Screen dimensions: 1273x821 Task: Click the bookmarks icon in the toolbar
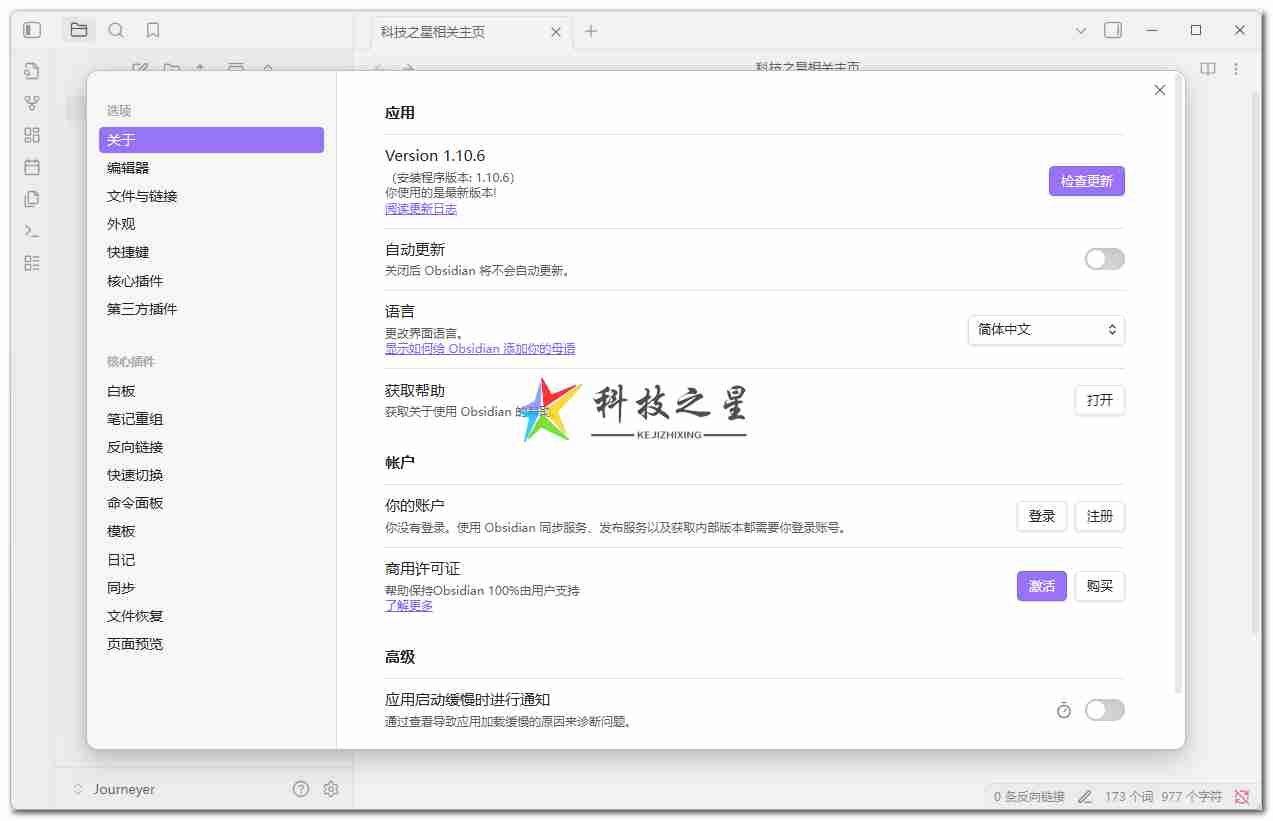point(152,30)
